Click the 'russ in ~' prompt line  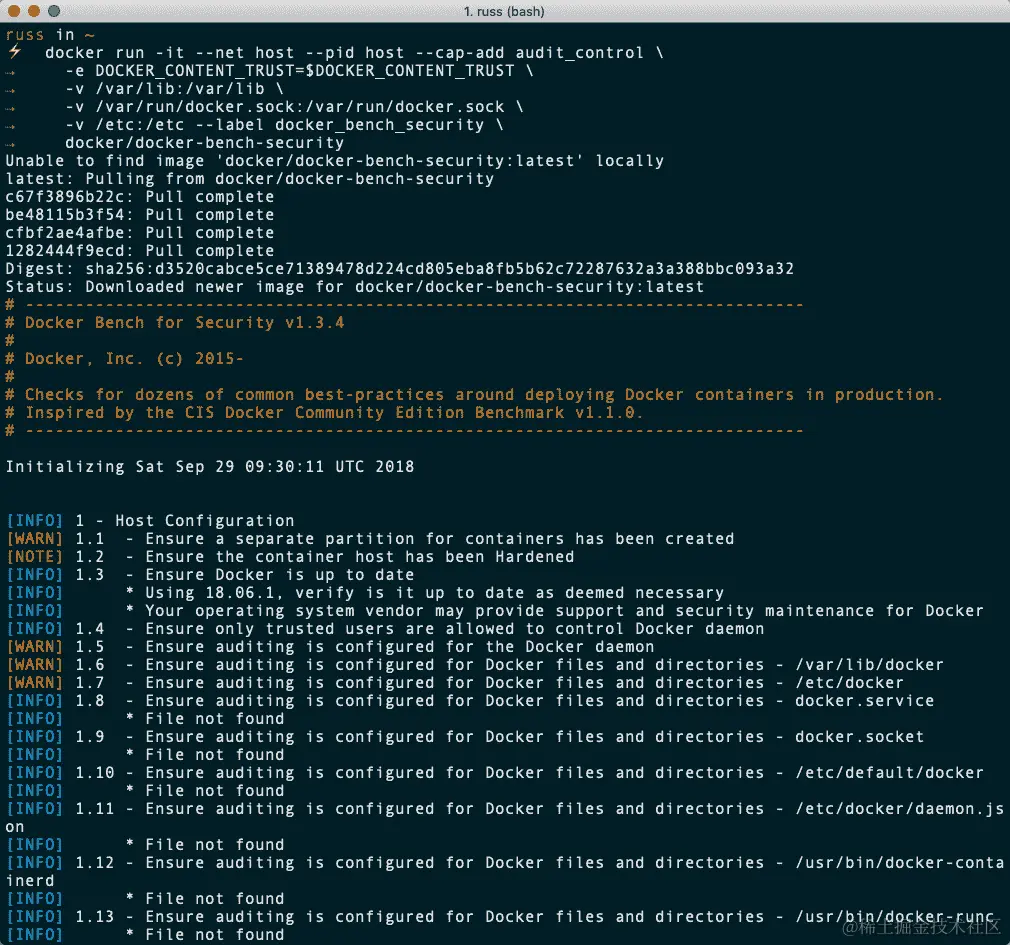point(50,35)
